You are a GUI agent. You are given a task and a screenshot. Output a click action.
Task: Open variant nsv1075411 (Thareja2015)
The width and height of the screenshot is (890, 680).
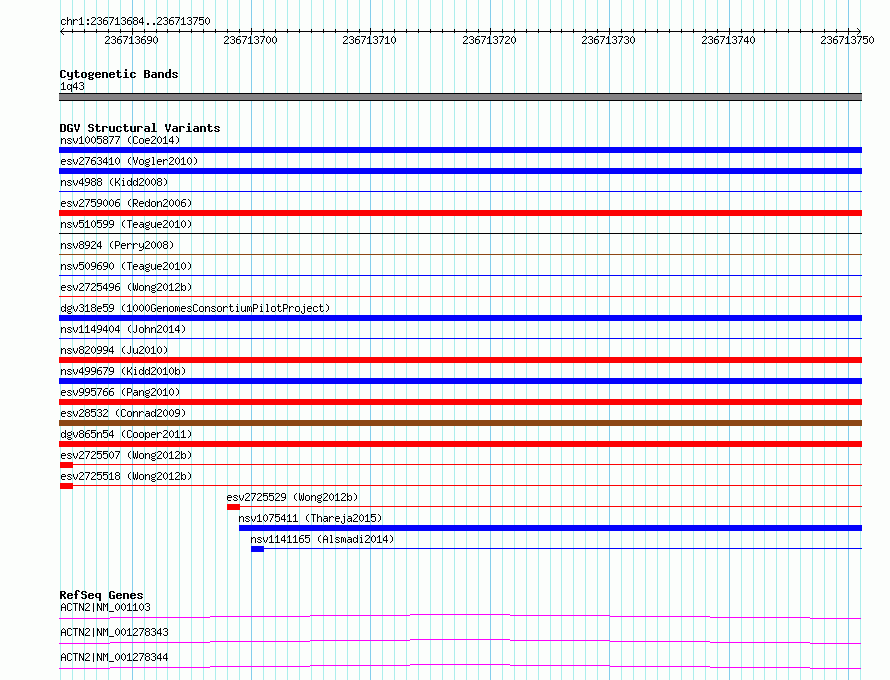coord(310,518)
